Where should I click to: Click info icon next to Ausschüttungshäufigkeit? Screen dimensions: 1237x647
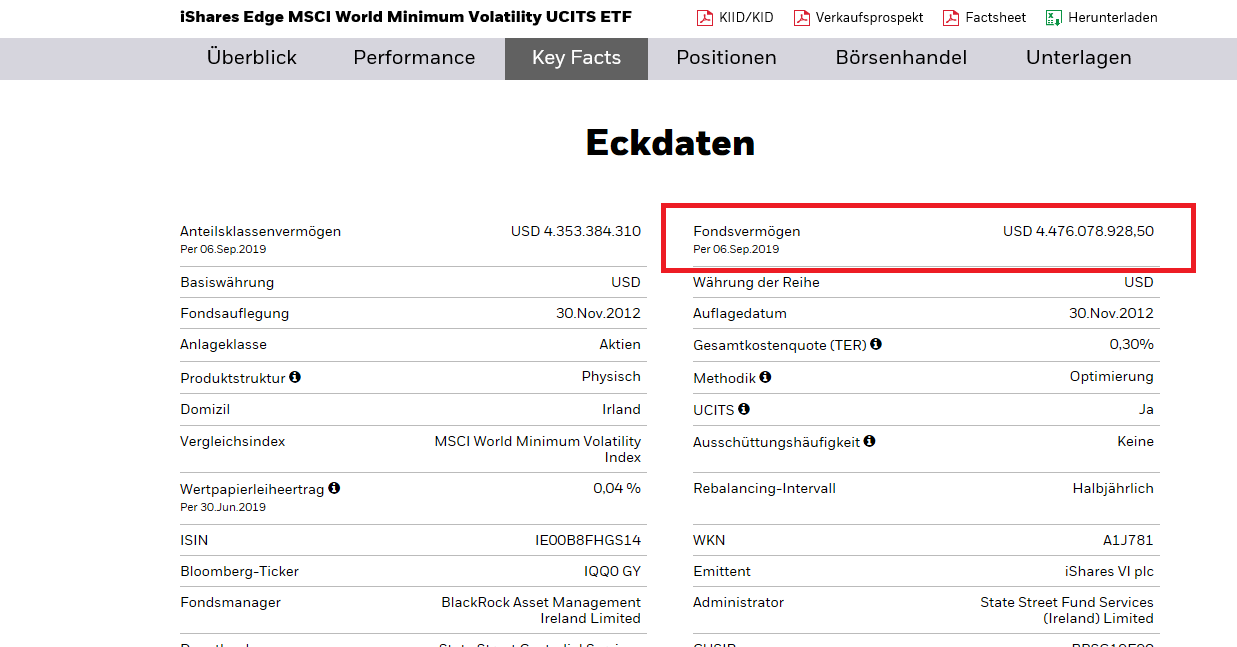coord(870,441)
